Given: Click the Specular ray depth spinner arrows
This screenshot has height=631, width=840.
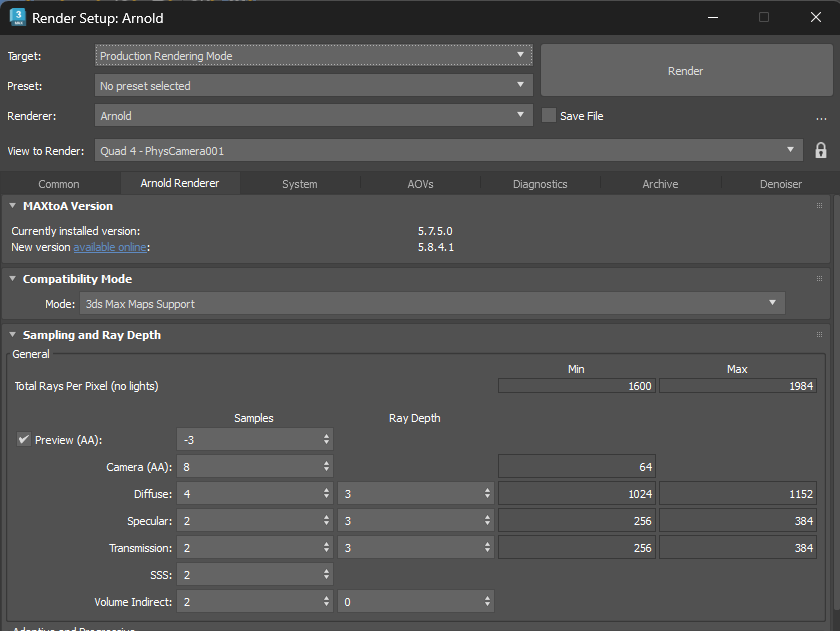Looking at the screenshot, I should coord(487,521).
